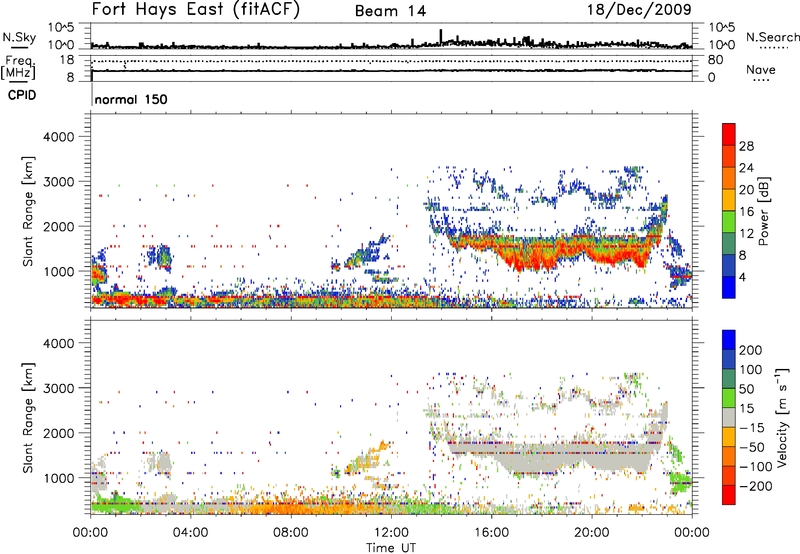
Task: Select the "200" velocity scale label
Action: click(750, 350)
